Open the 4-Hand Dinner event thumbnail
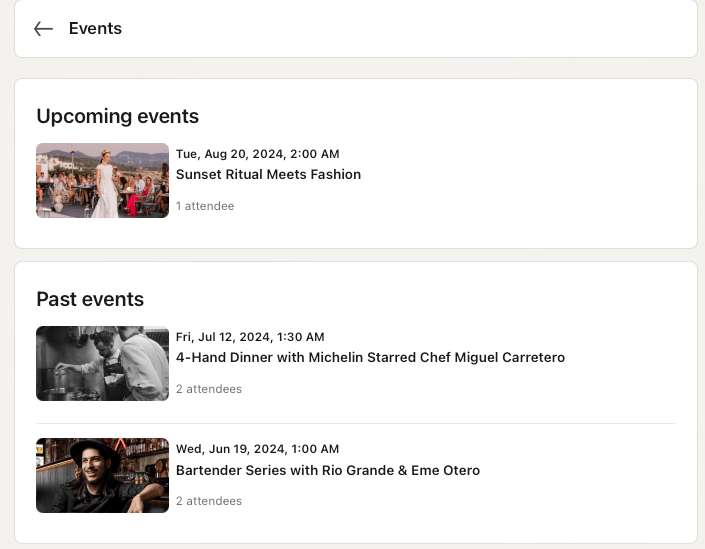 coord(103,363)
